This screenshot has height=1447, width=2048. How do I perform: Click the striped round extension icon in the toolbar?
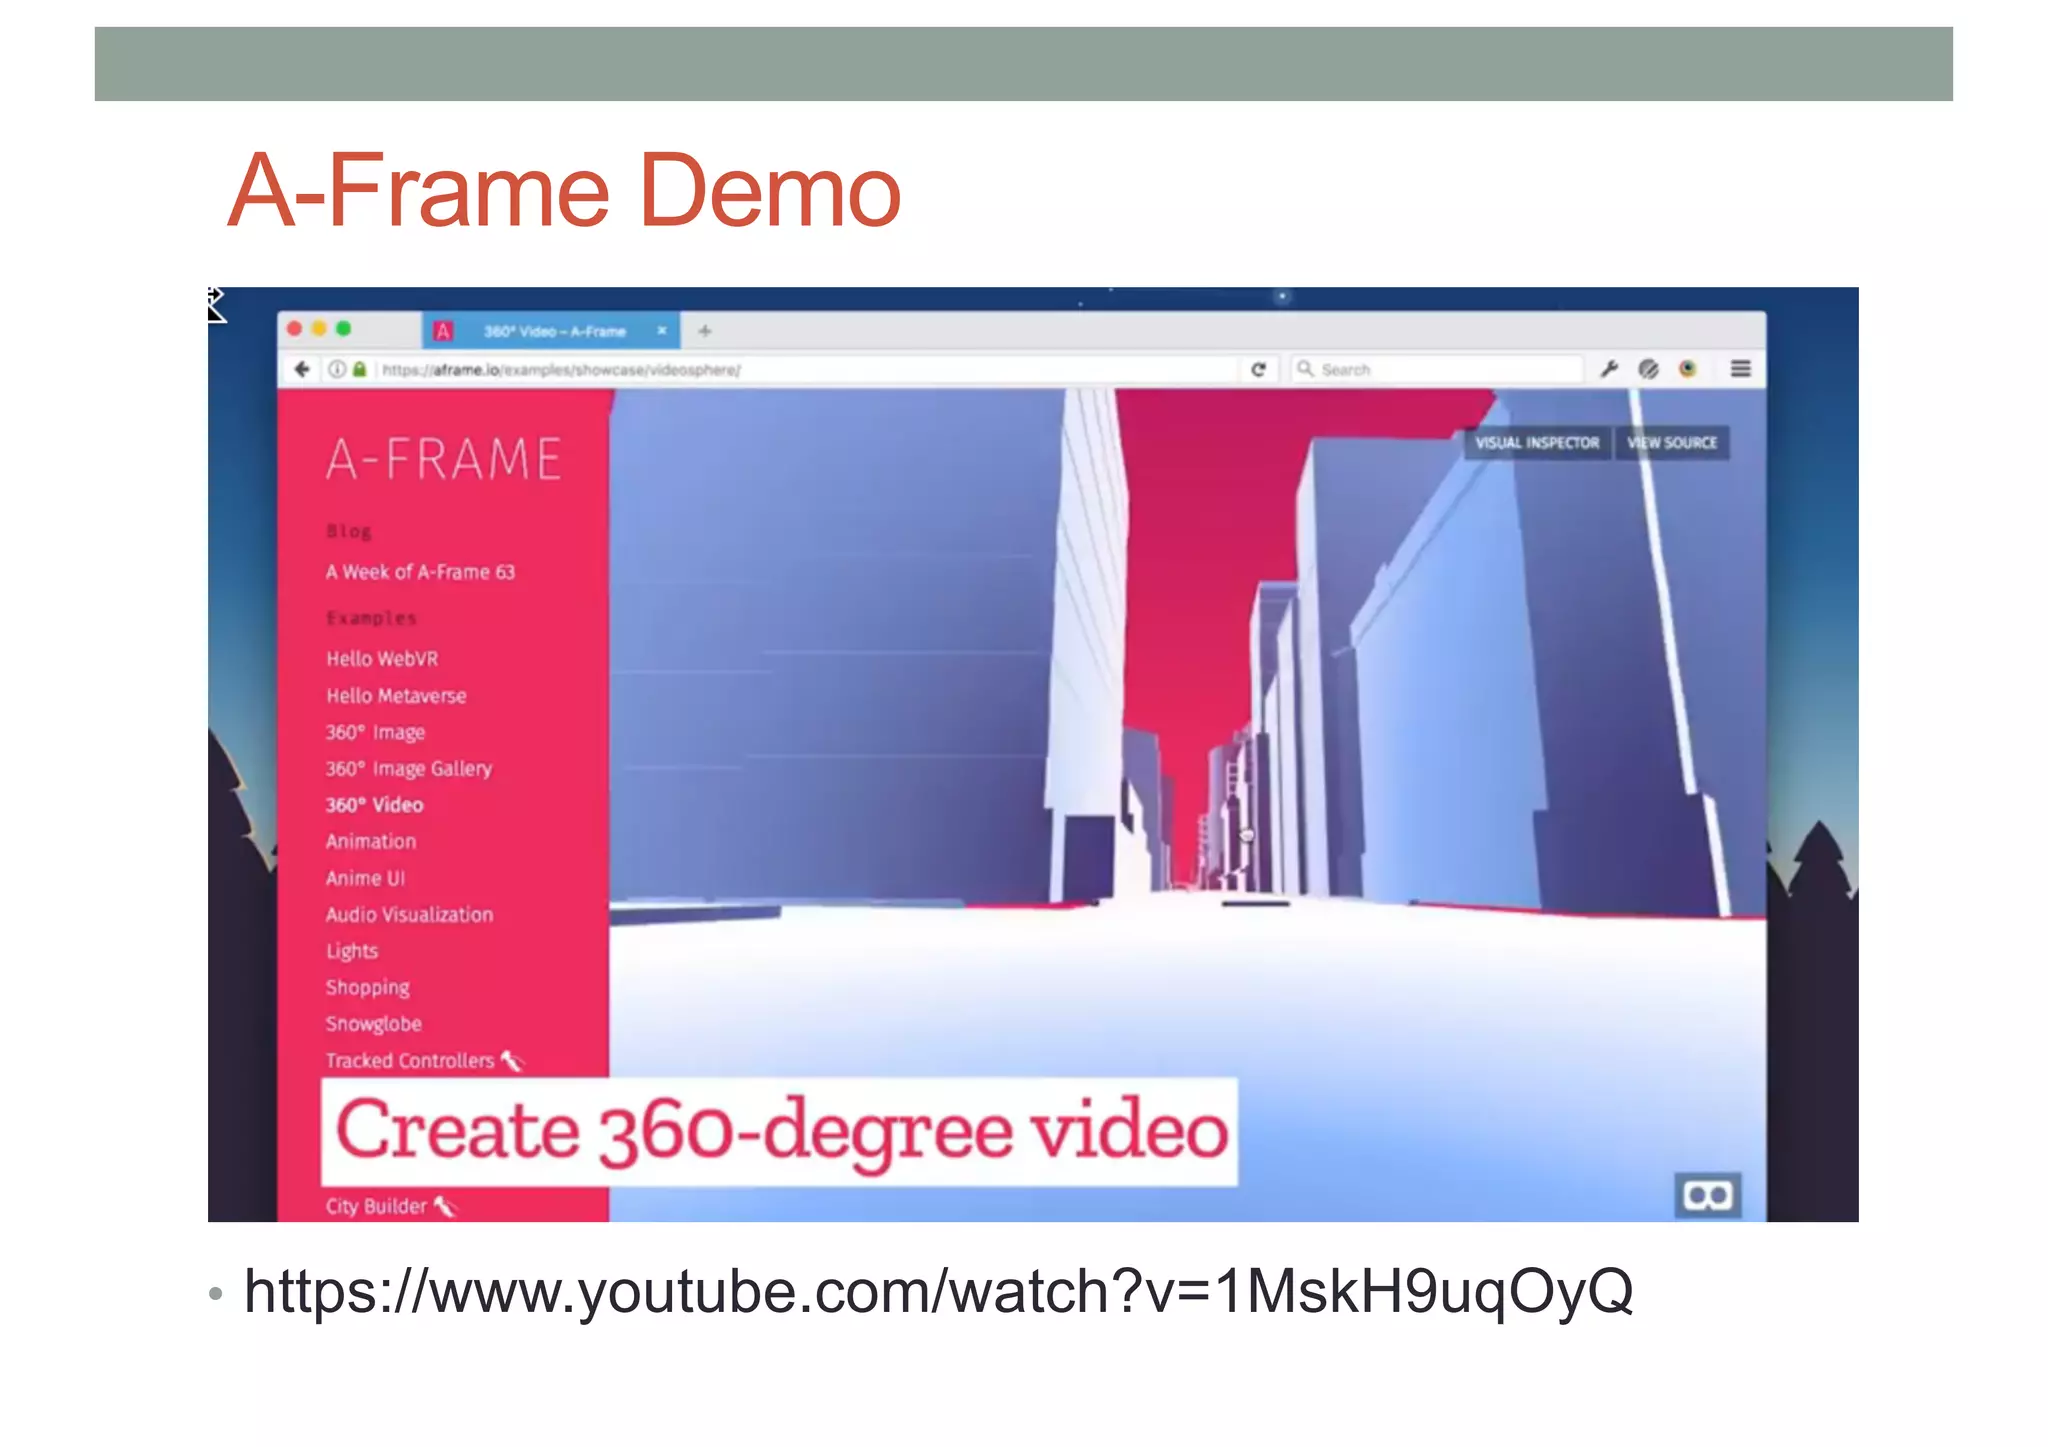[x=1649, y=369]
